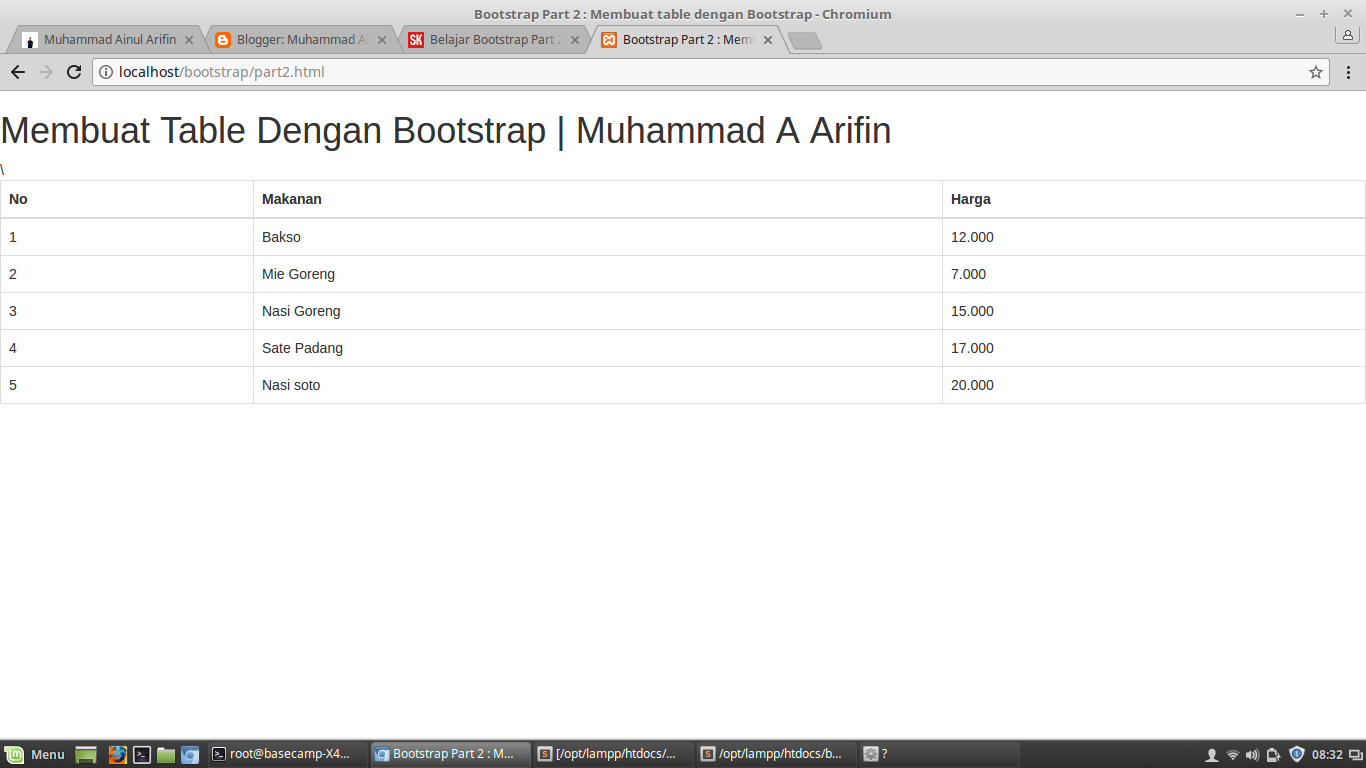The height and width of the screenshot is (768, 1366).
Task: Switch to the Blogger tab
Action: [295, 40]
